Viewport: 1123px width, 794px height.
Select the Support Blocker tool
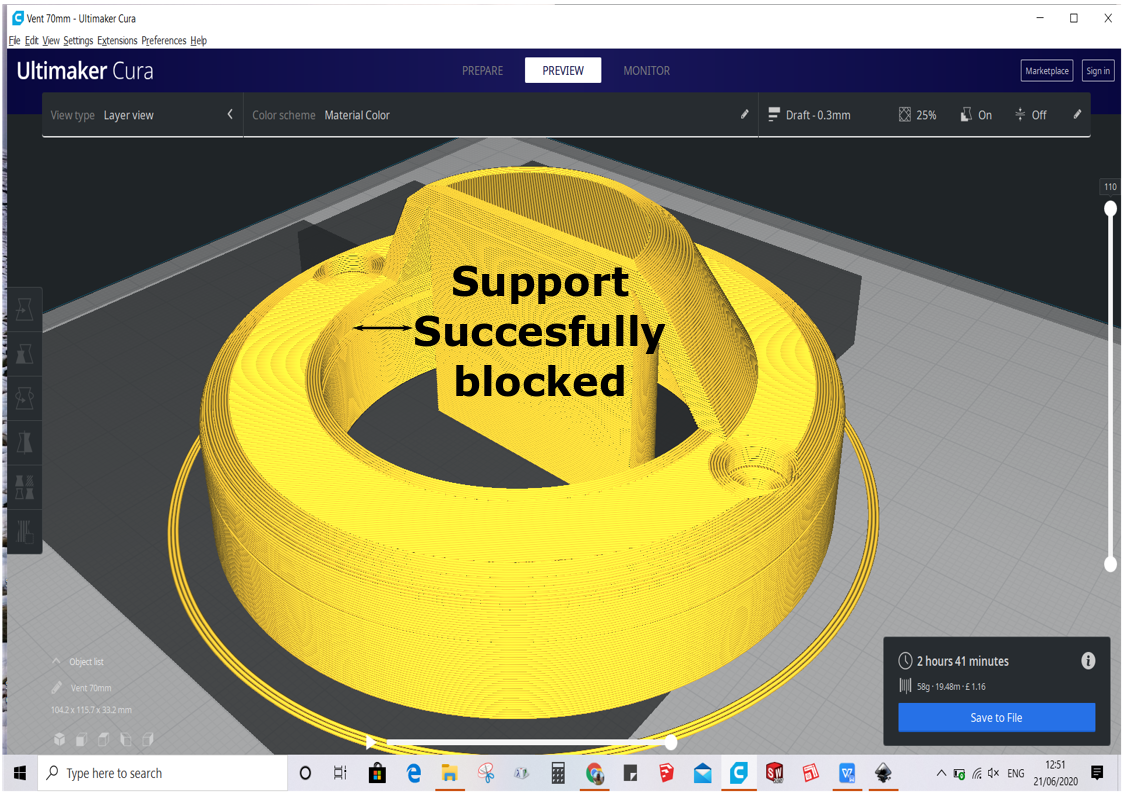coord(24,531)
